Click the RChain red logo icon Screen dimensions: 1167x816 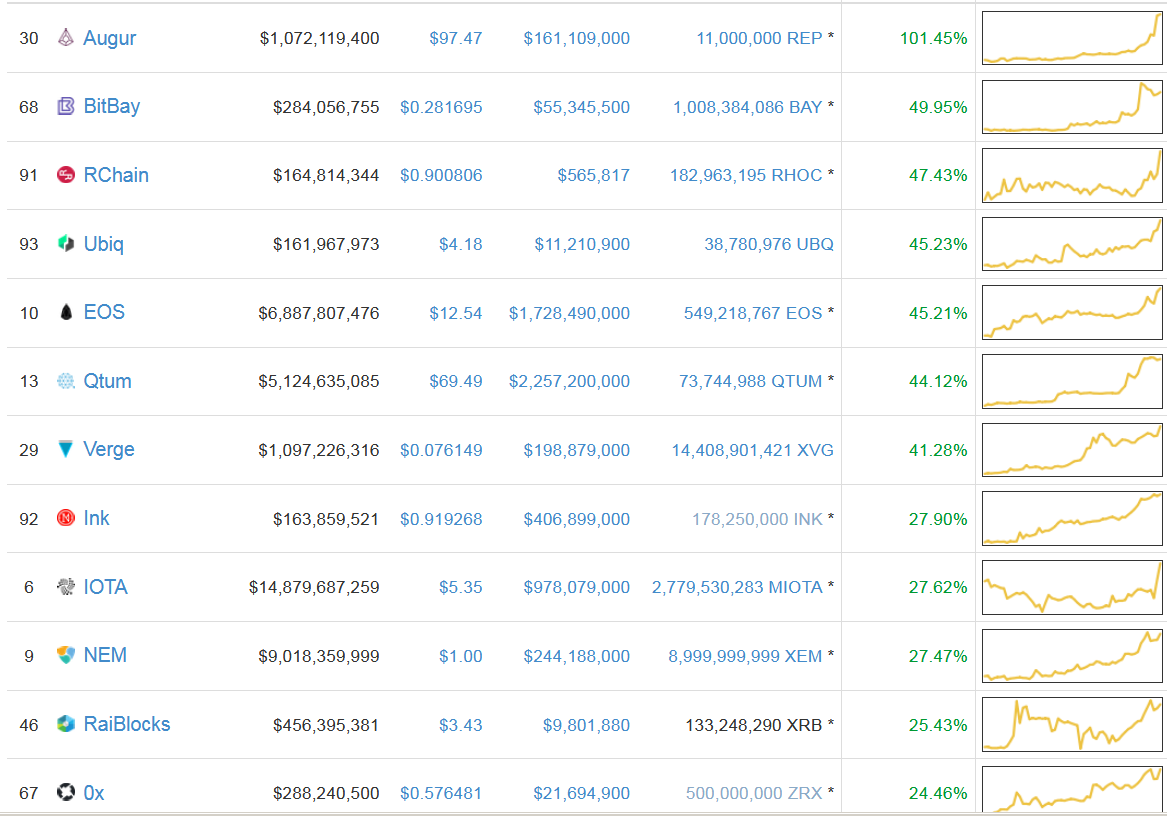(x=65, y=175)
